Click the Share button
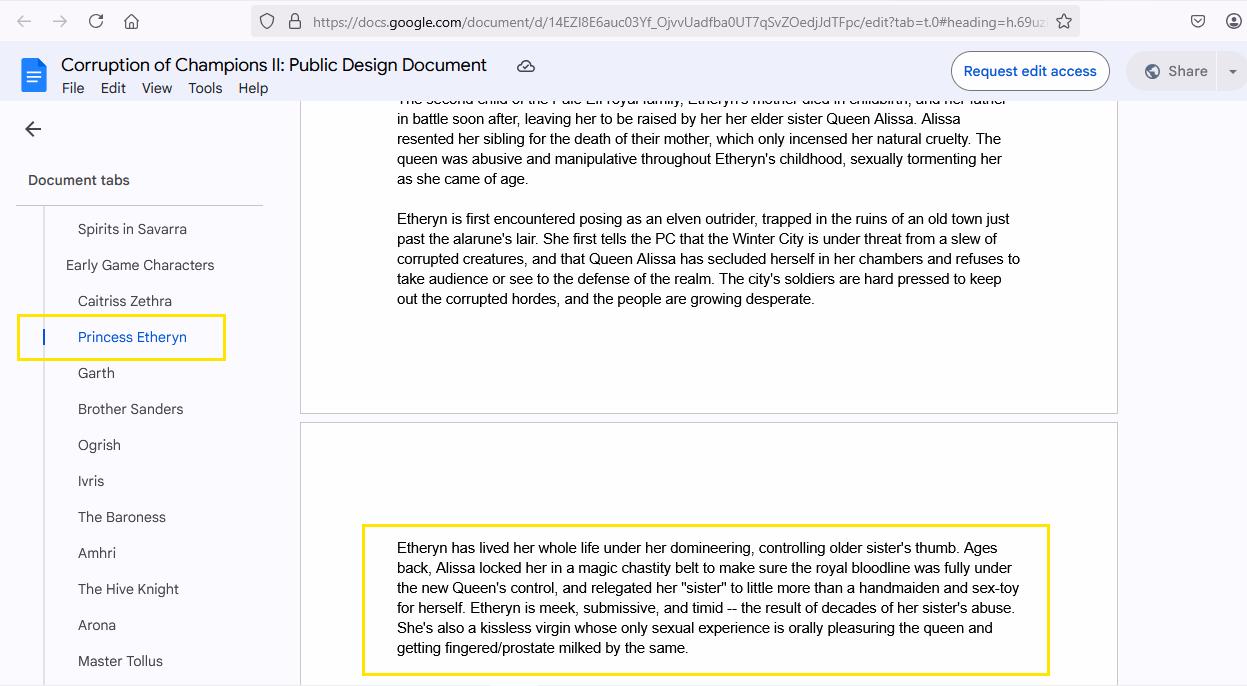The width and height of the screenshot is (1247, 686). tap(1175, 71)
